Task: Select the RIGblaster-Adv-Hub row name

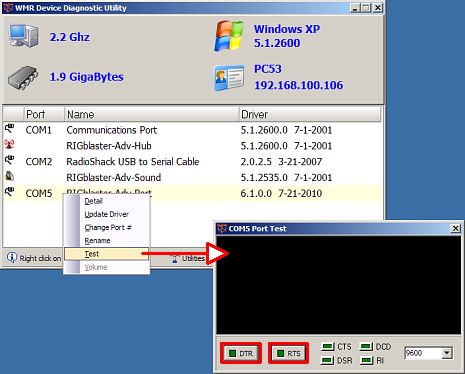Action: pyautogui.click(x=109, y=146)
